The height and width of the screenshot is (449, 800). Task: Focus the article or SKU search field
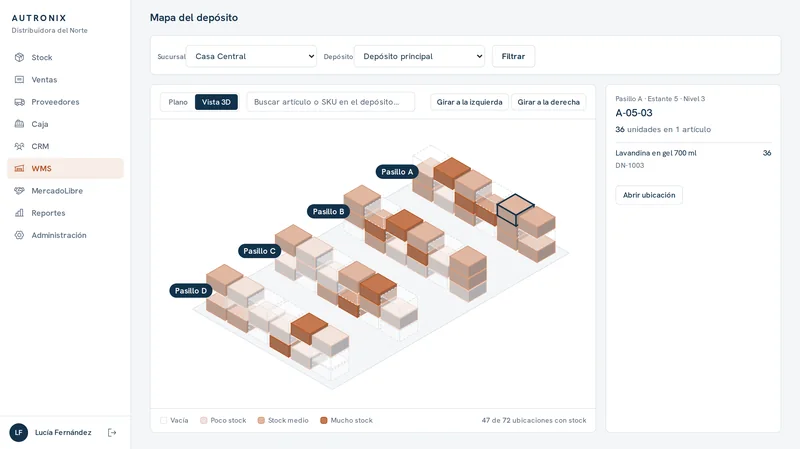[331, 102]
